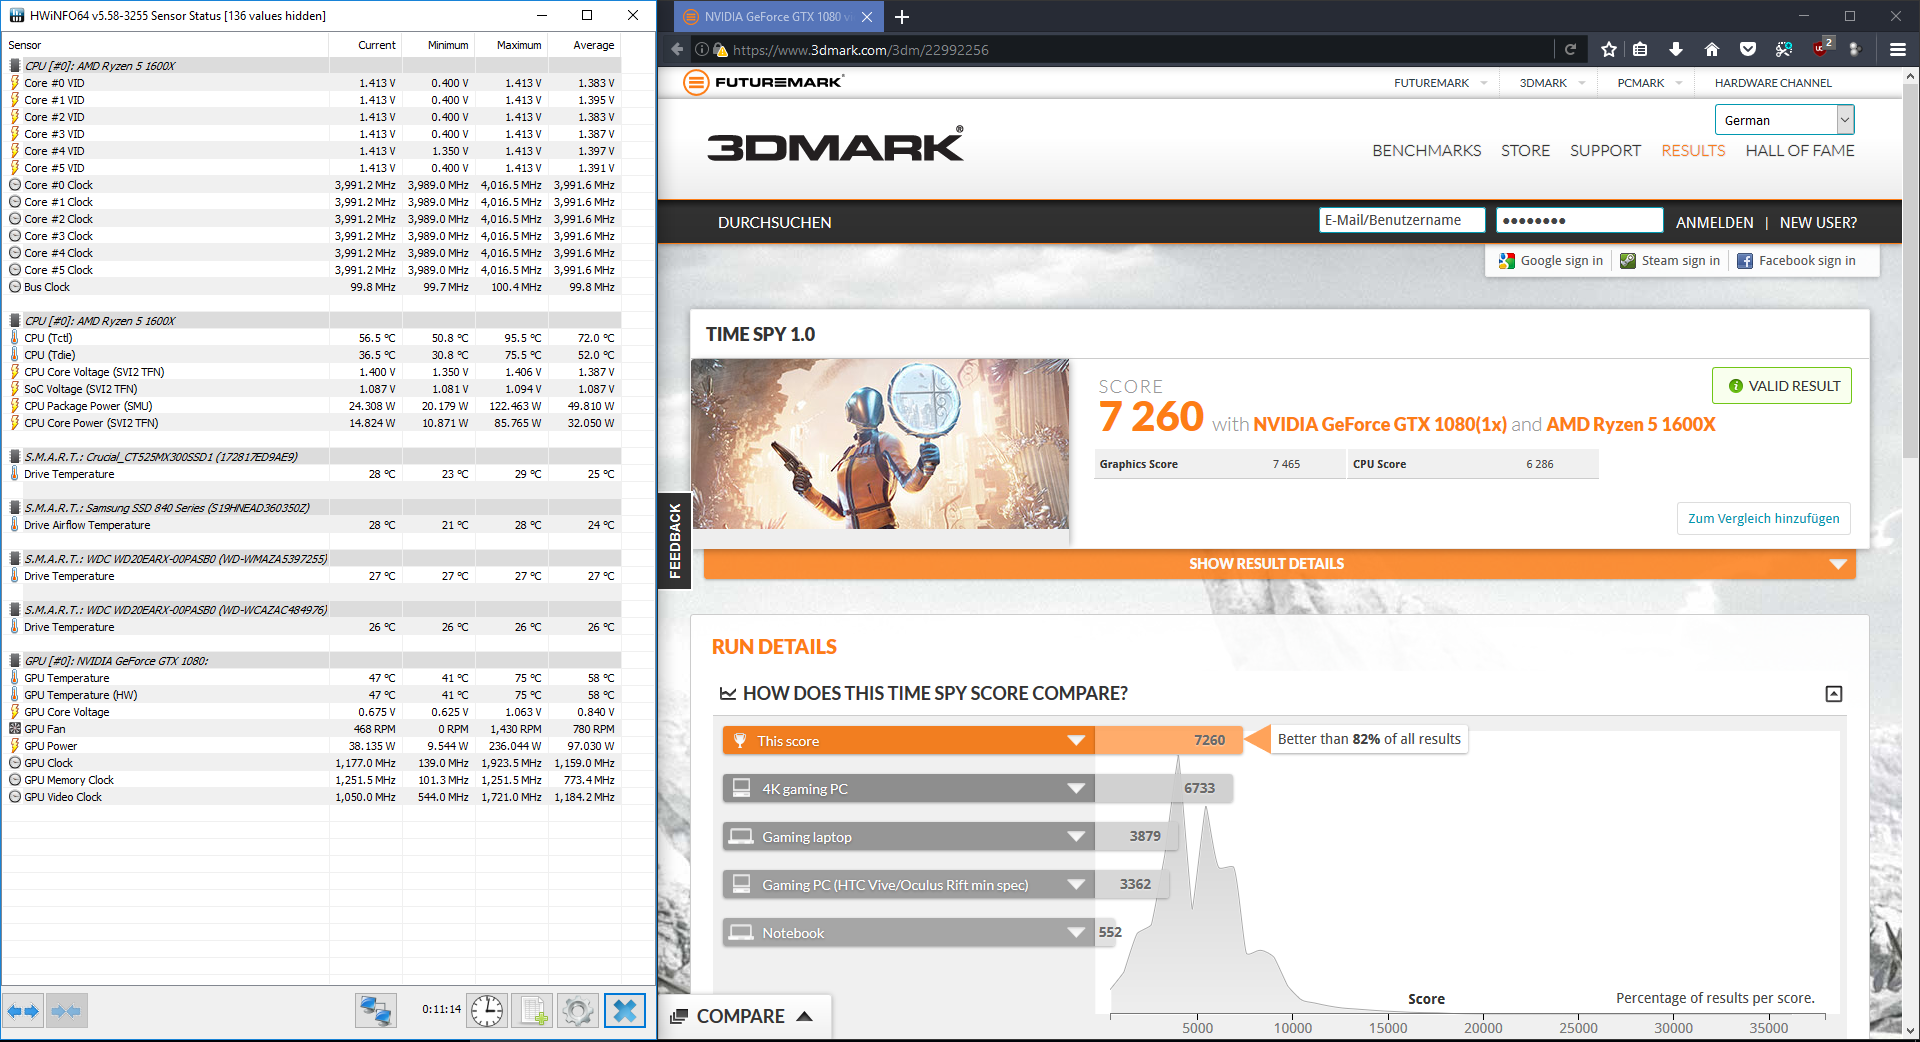Click HWiNFO expand-window double-arrow button
Screen dimensions: 1920x1042
pos(23,1011)
